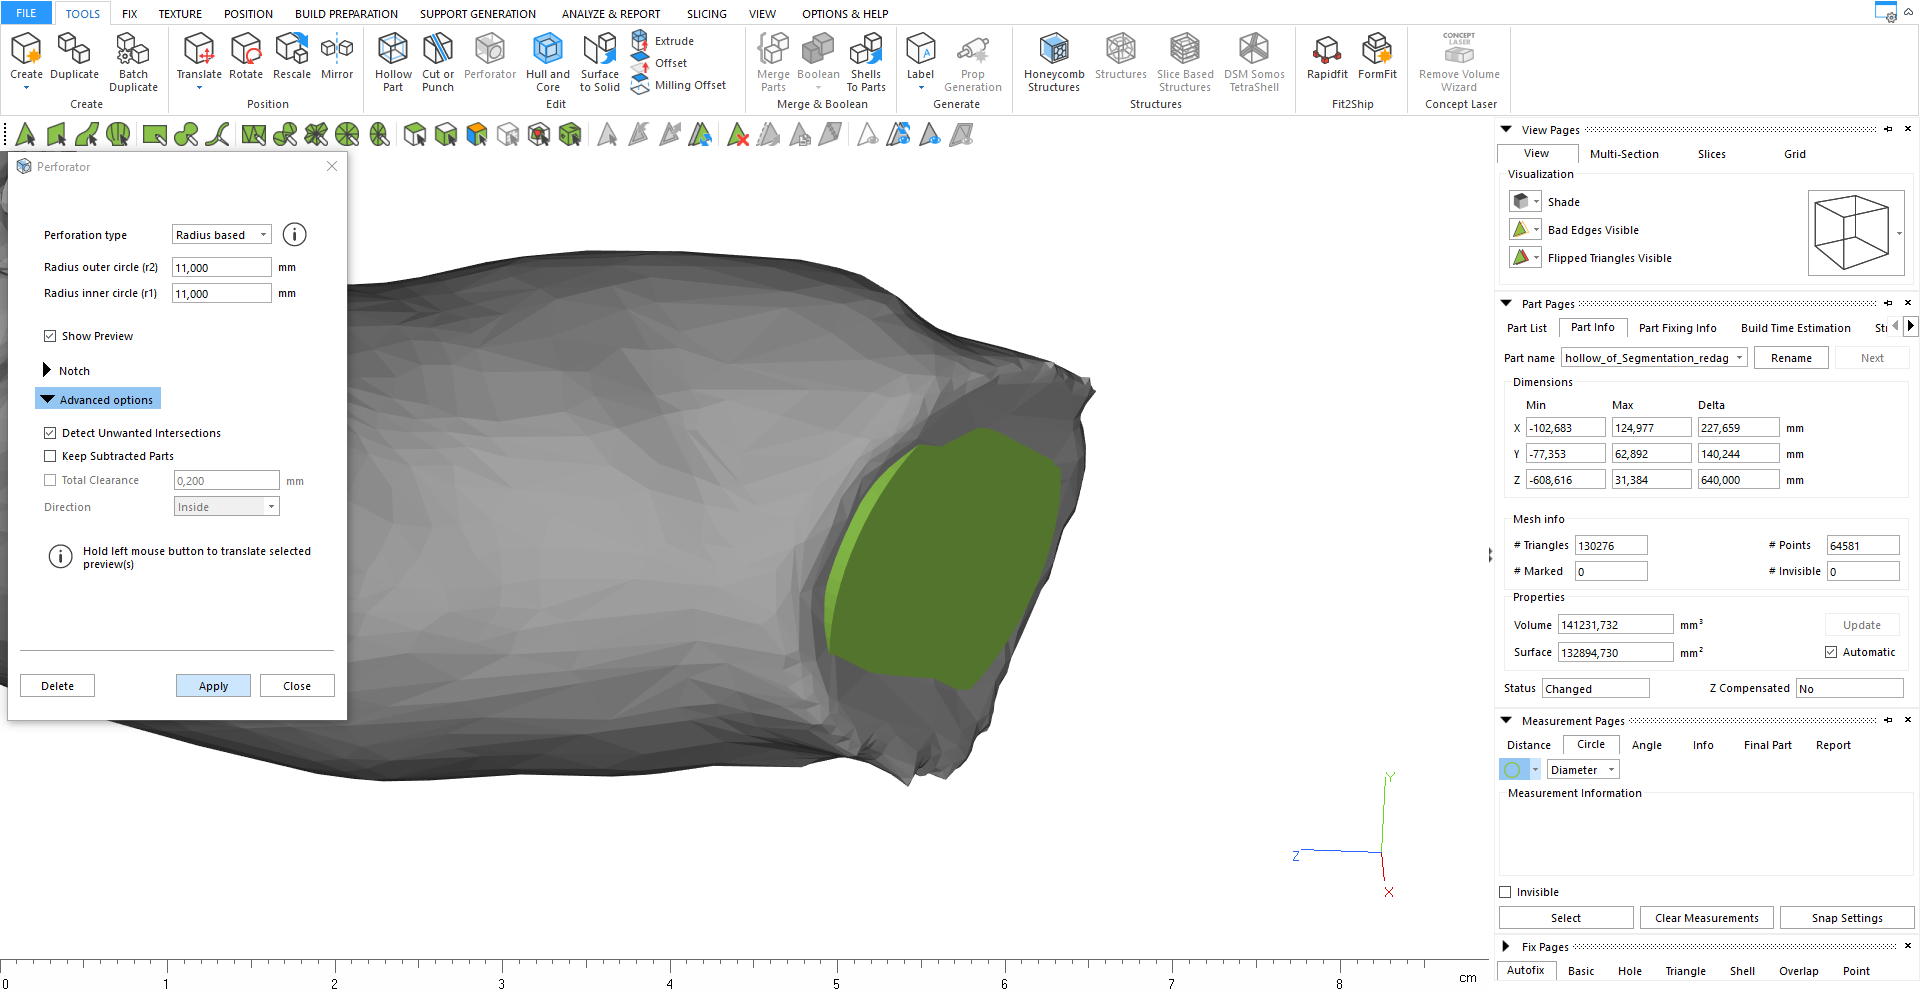Collapse the View Pages panel
The image size is (1920, 994).
[x=1506, y=129]
